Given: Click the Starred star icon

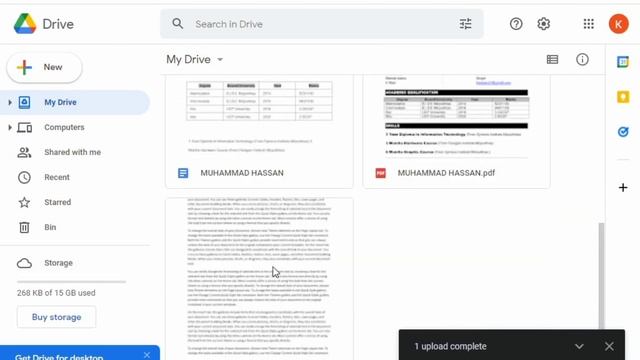Looking at the screenshot, I should click(24, 202).
